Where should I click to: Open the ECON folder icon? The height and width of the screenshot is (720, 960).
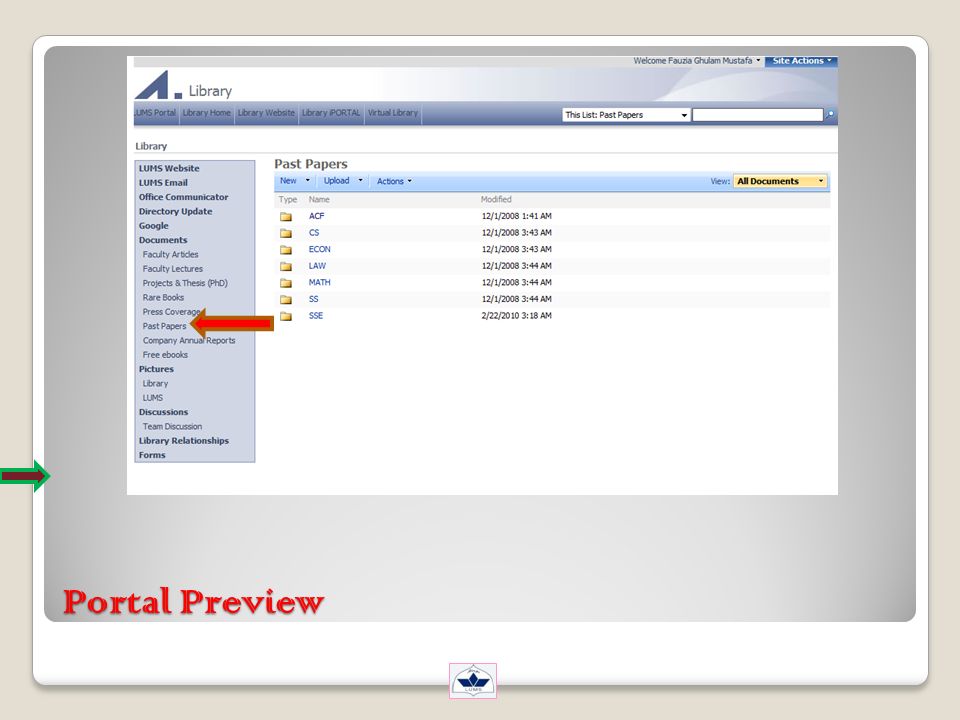286,250
